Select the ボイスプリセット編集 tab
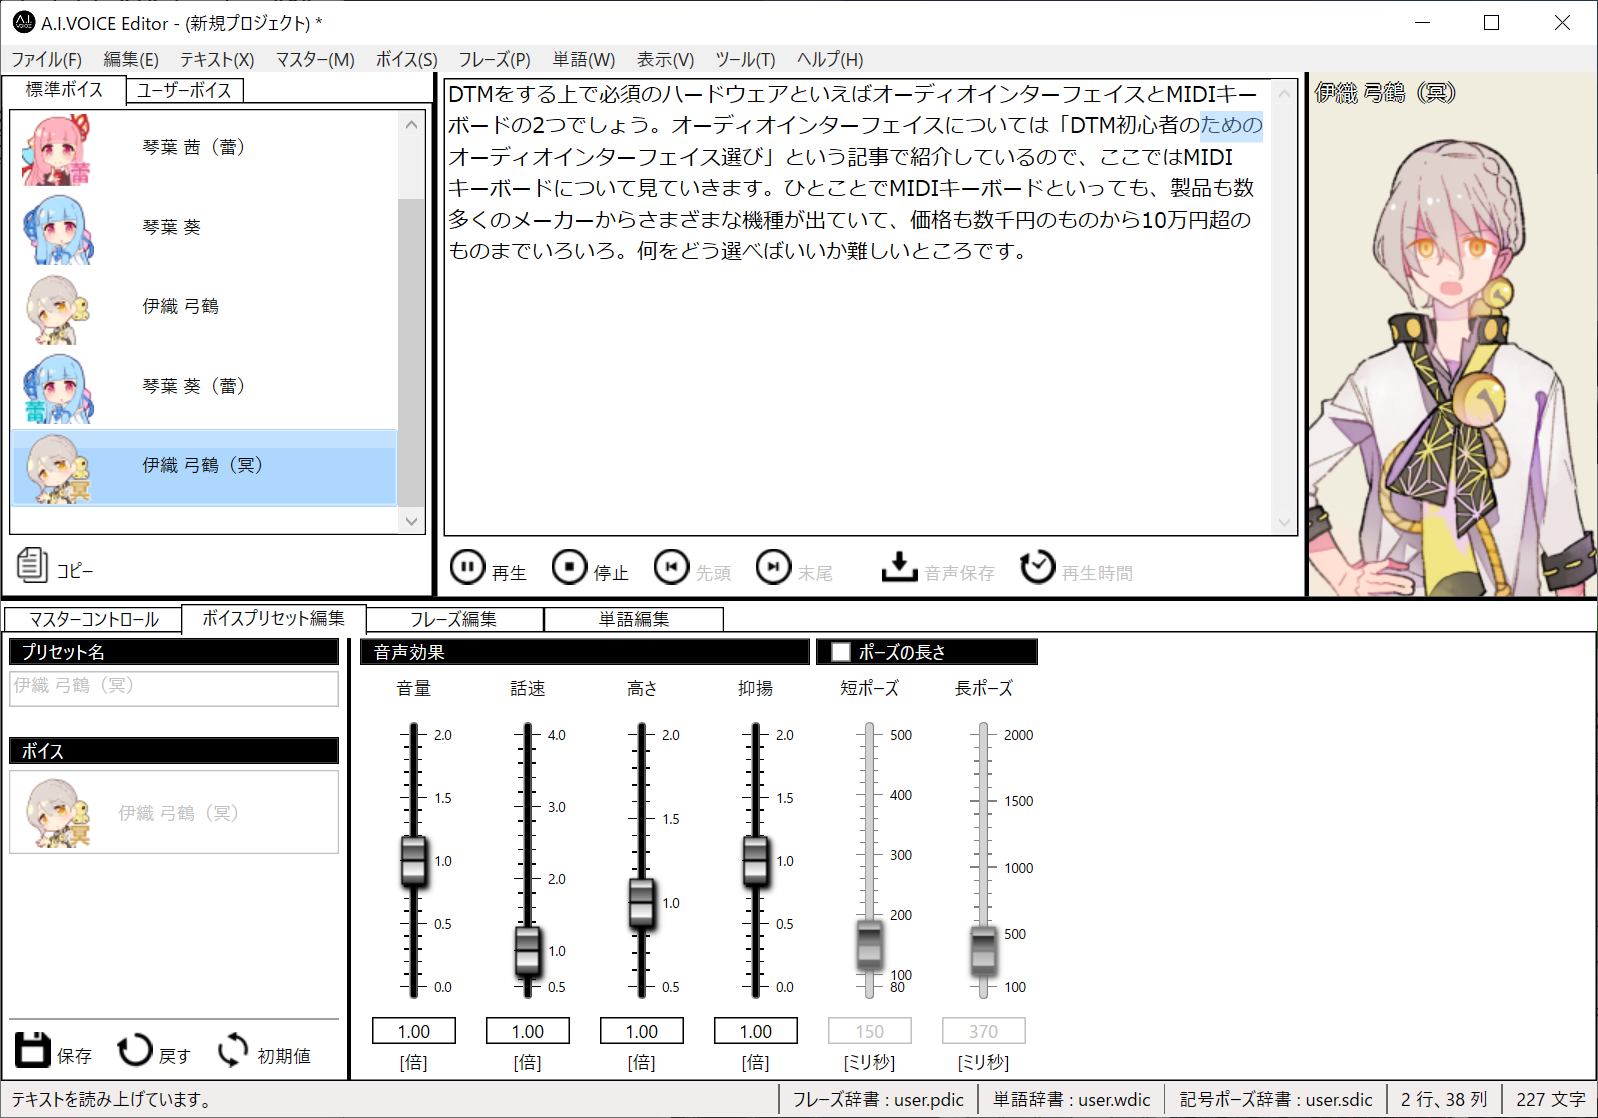This screenshot has height=1118, width=1598. point(273,618)
